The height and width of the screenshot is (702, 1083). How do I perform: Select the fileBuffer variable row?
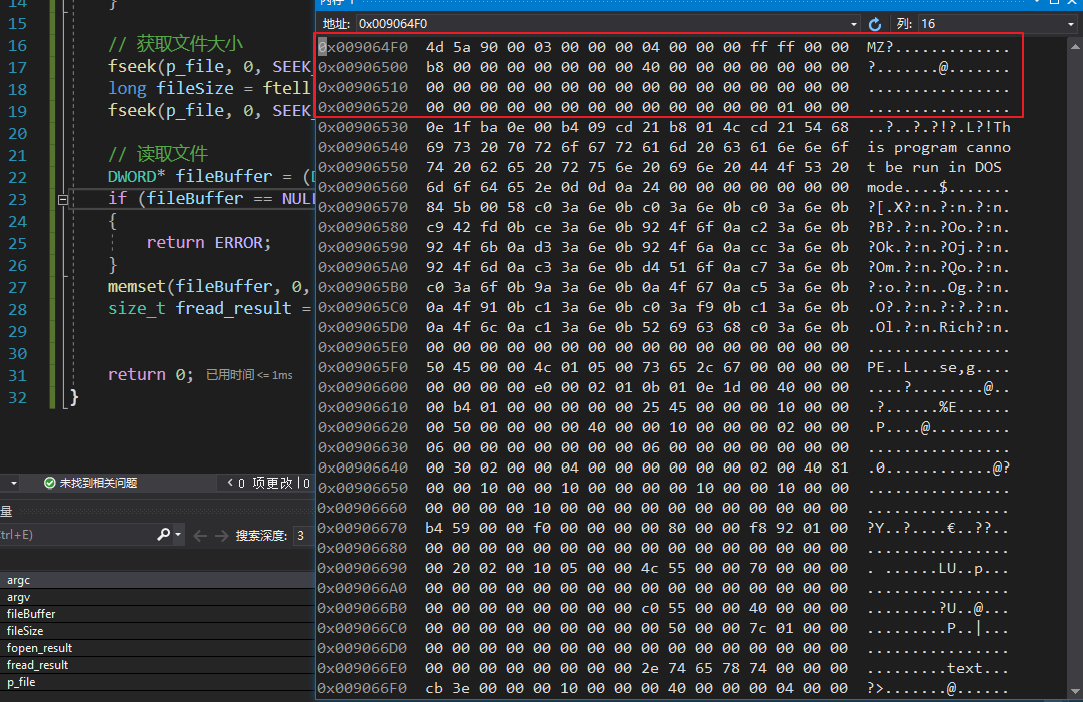31,614
